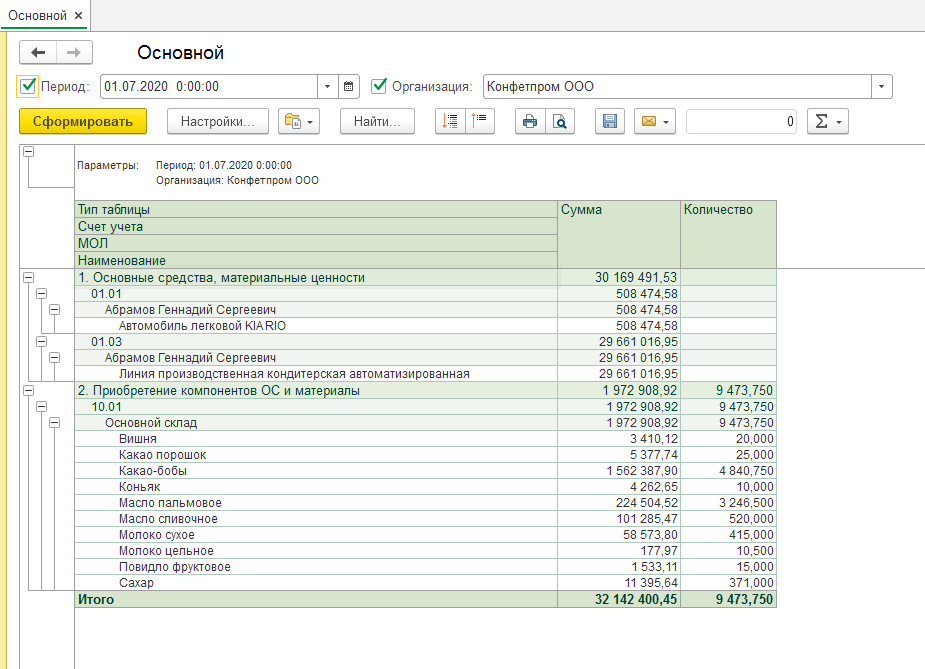Print the report with printer icon
This screenshot has width=925, height=669.
tap(530, 122)
